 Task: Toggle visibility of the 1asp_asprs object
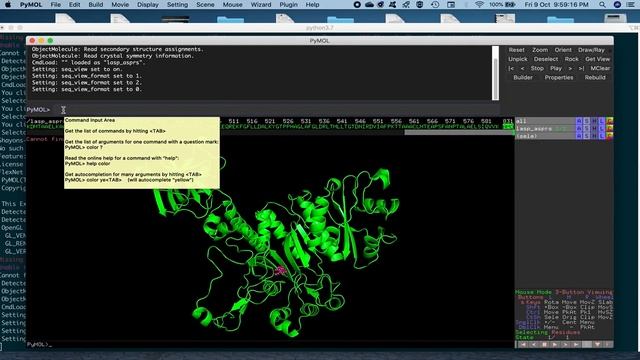545,129
